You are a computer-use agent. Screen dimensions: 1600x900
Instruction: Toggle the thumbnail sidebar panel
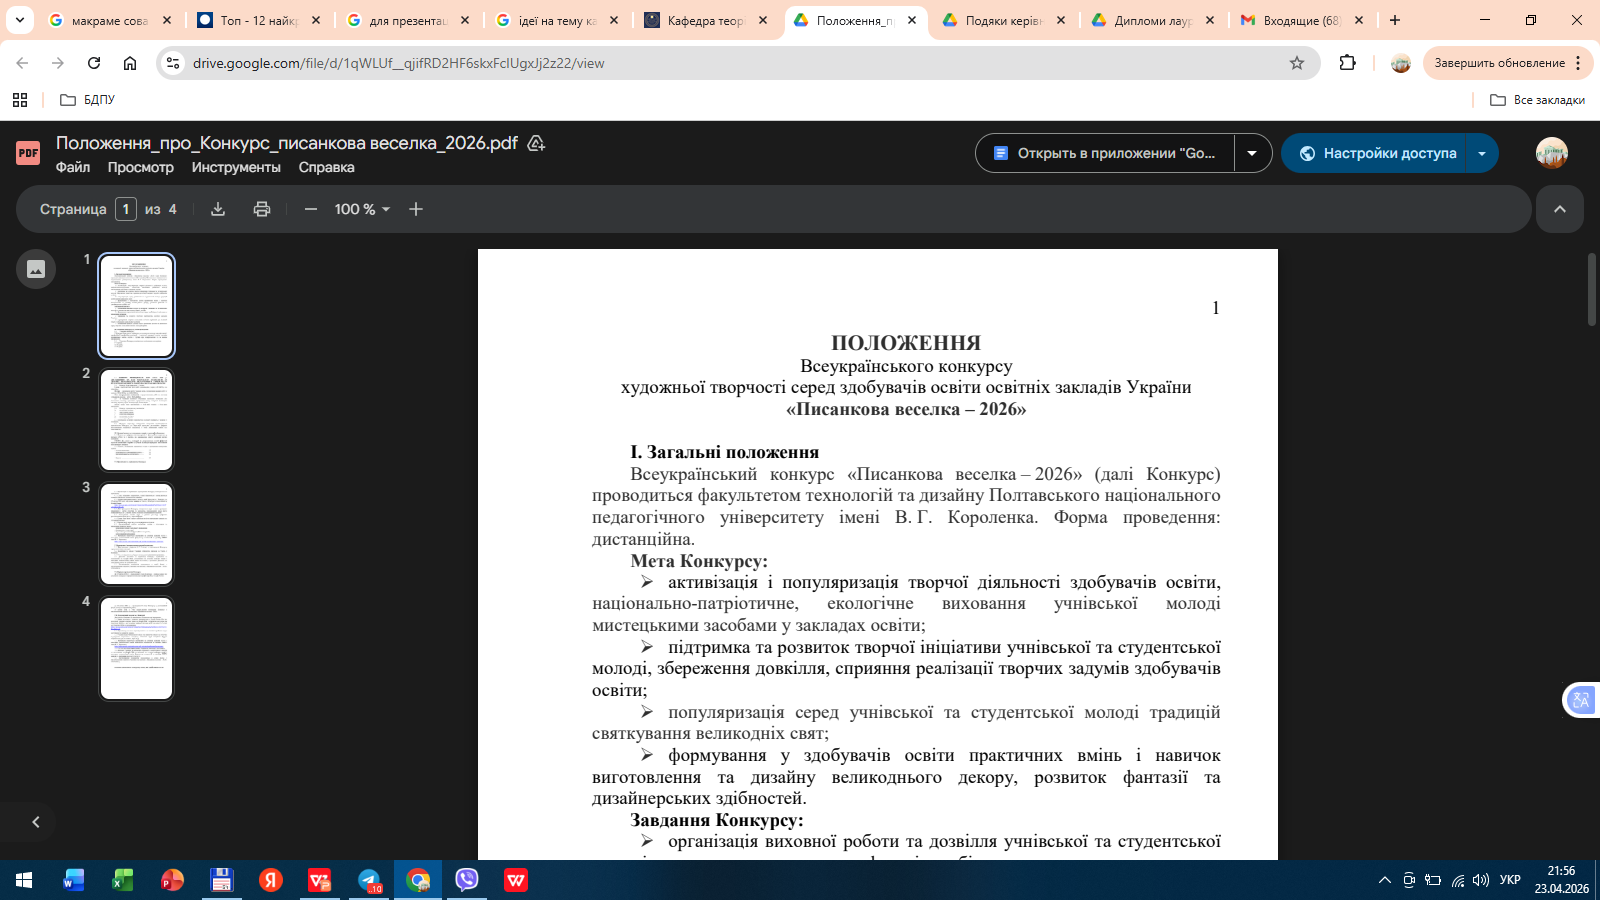[x=36, y=269]
